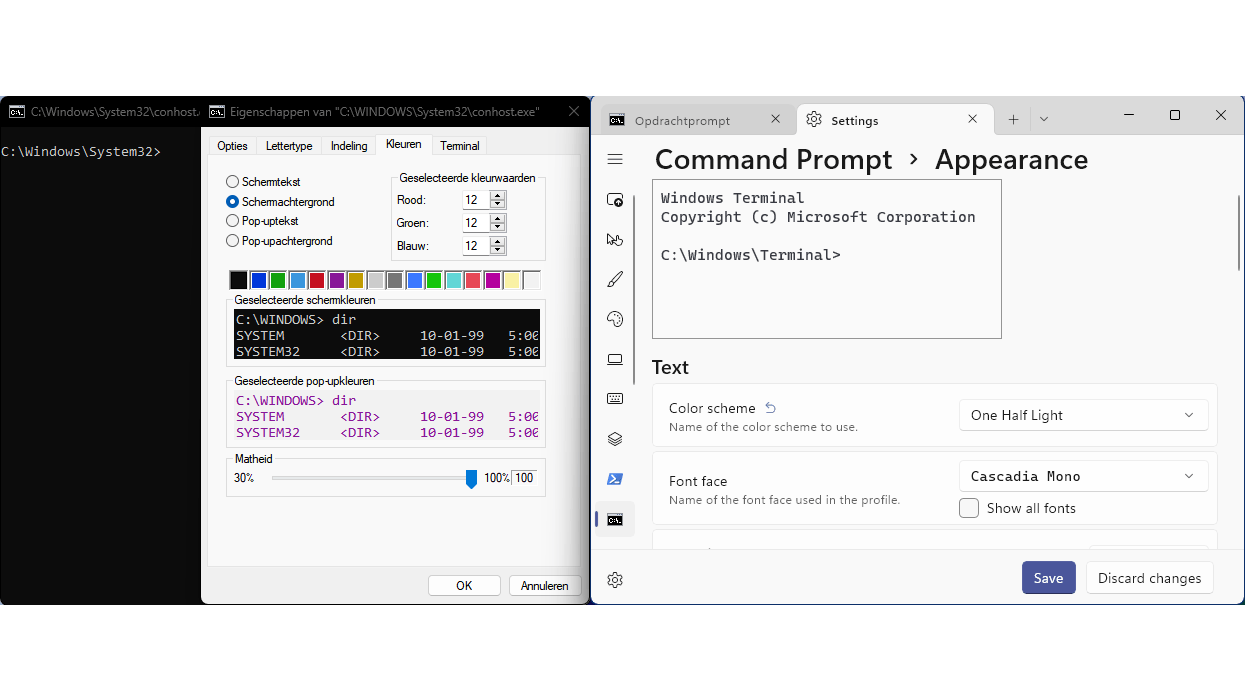
Task: Switch to the Lettertype tab
Action: tap(289, 146)
